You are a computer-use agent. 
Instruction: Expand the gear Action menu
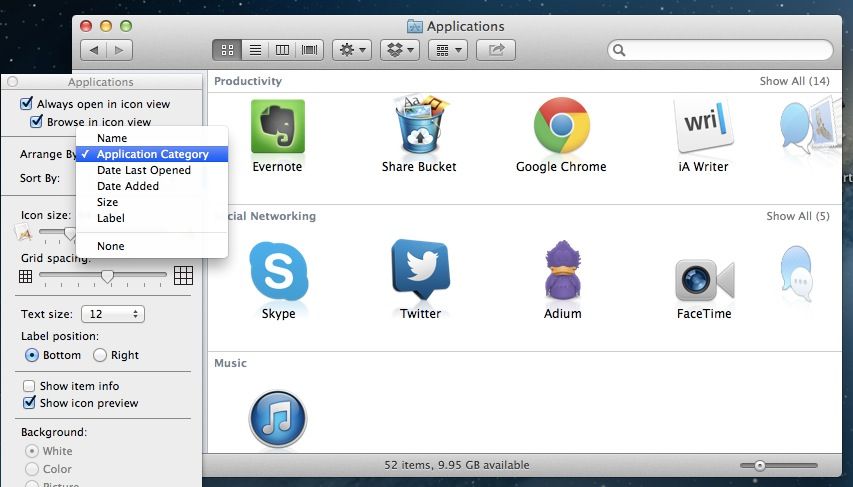(x=351, y=49)
